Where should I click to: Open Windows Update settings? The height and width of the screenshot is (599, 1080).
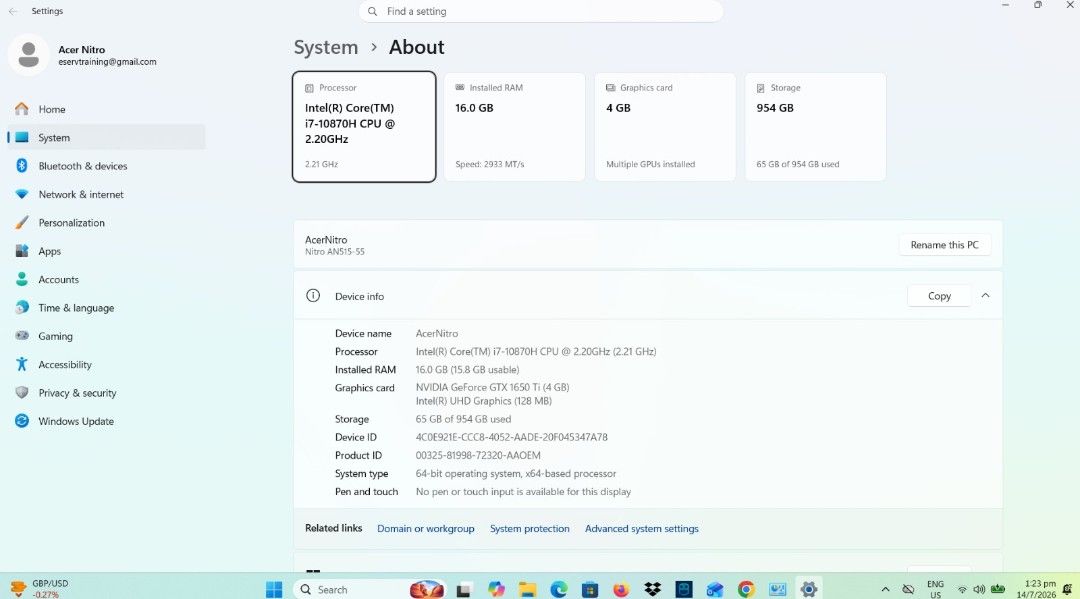(x=107, y=421)
